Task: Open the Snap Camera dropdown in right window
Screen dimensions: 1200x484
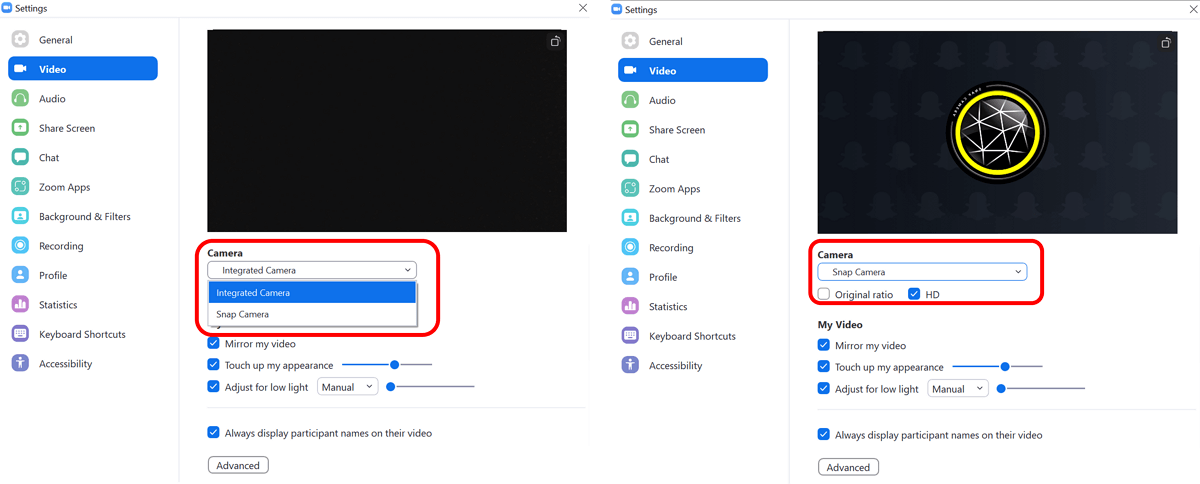Action: click(x=922, y=272)
